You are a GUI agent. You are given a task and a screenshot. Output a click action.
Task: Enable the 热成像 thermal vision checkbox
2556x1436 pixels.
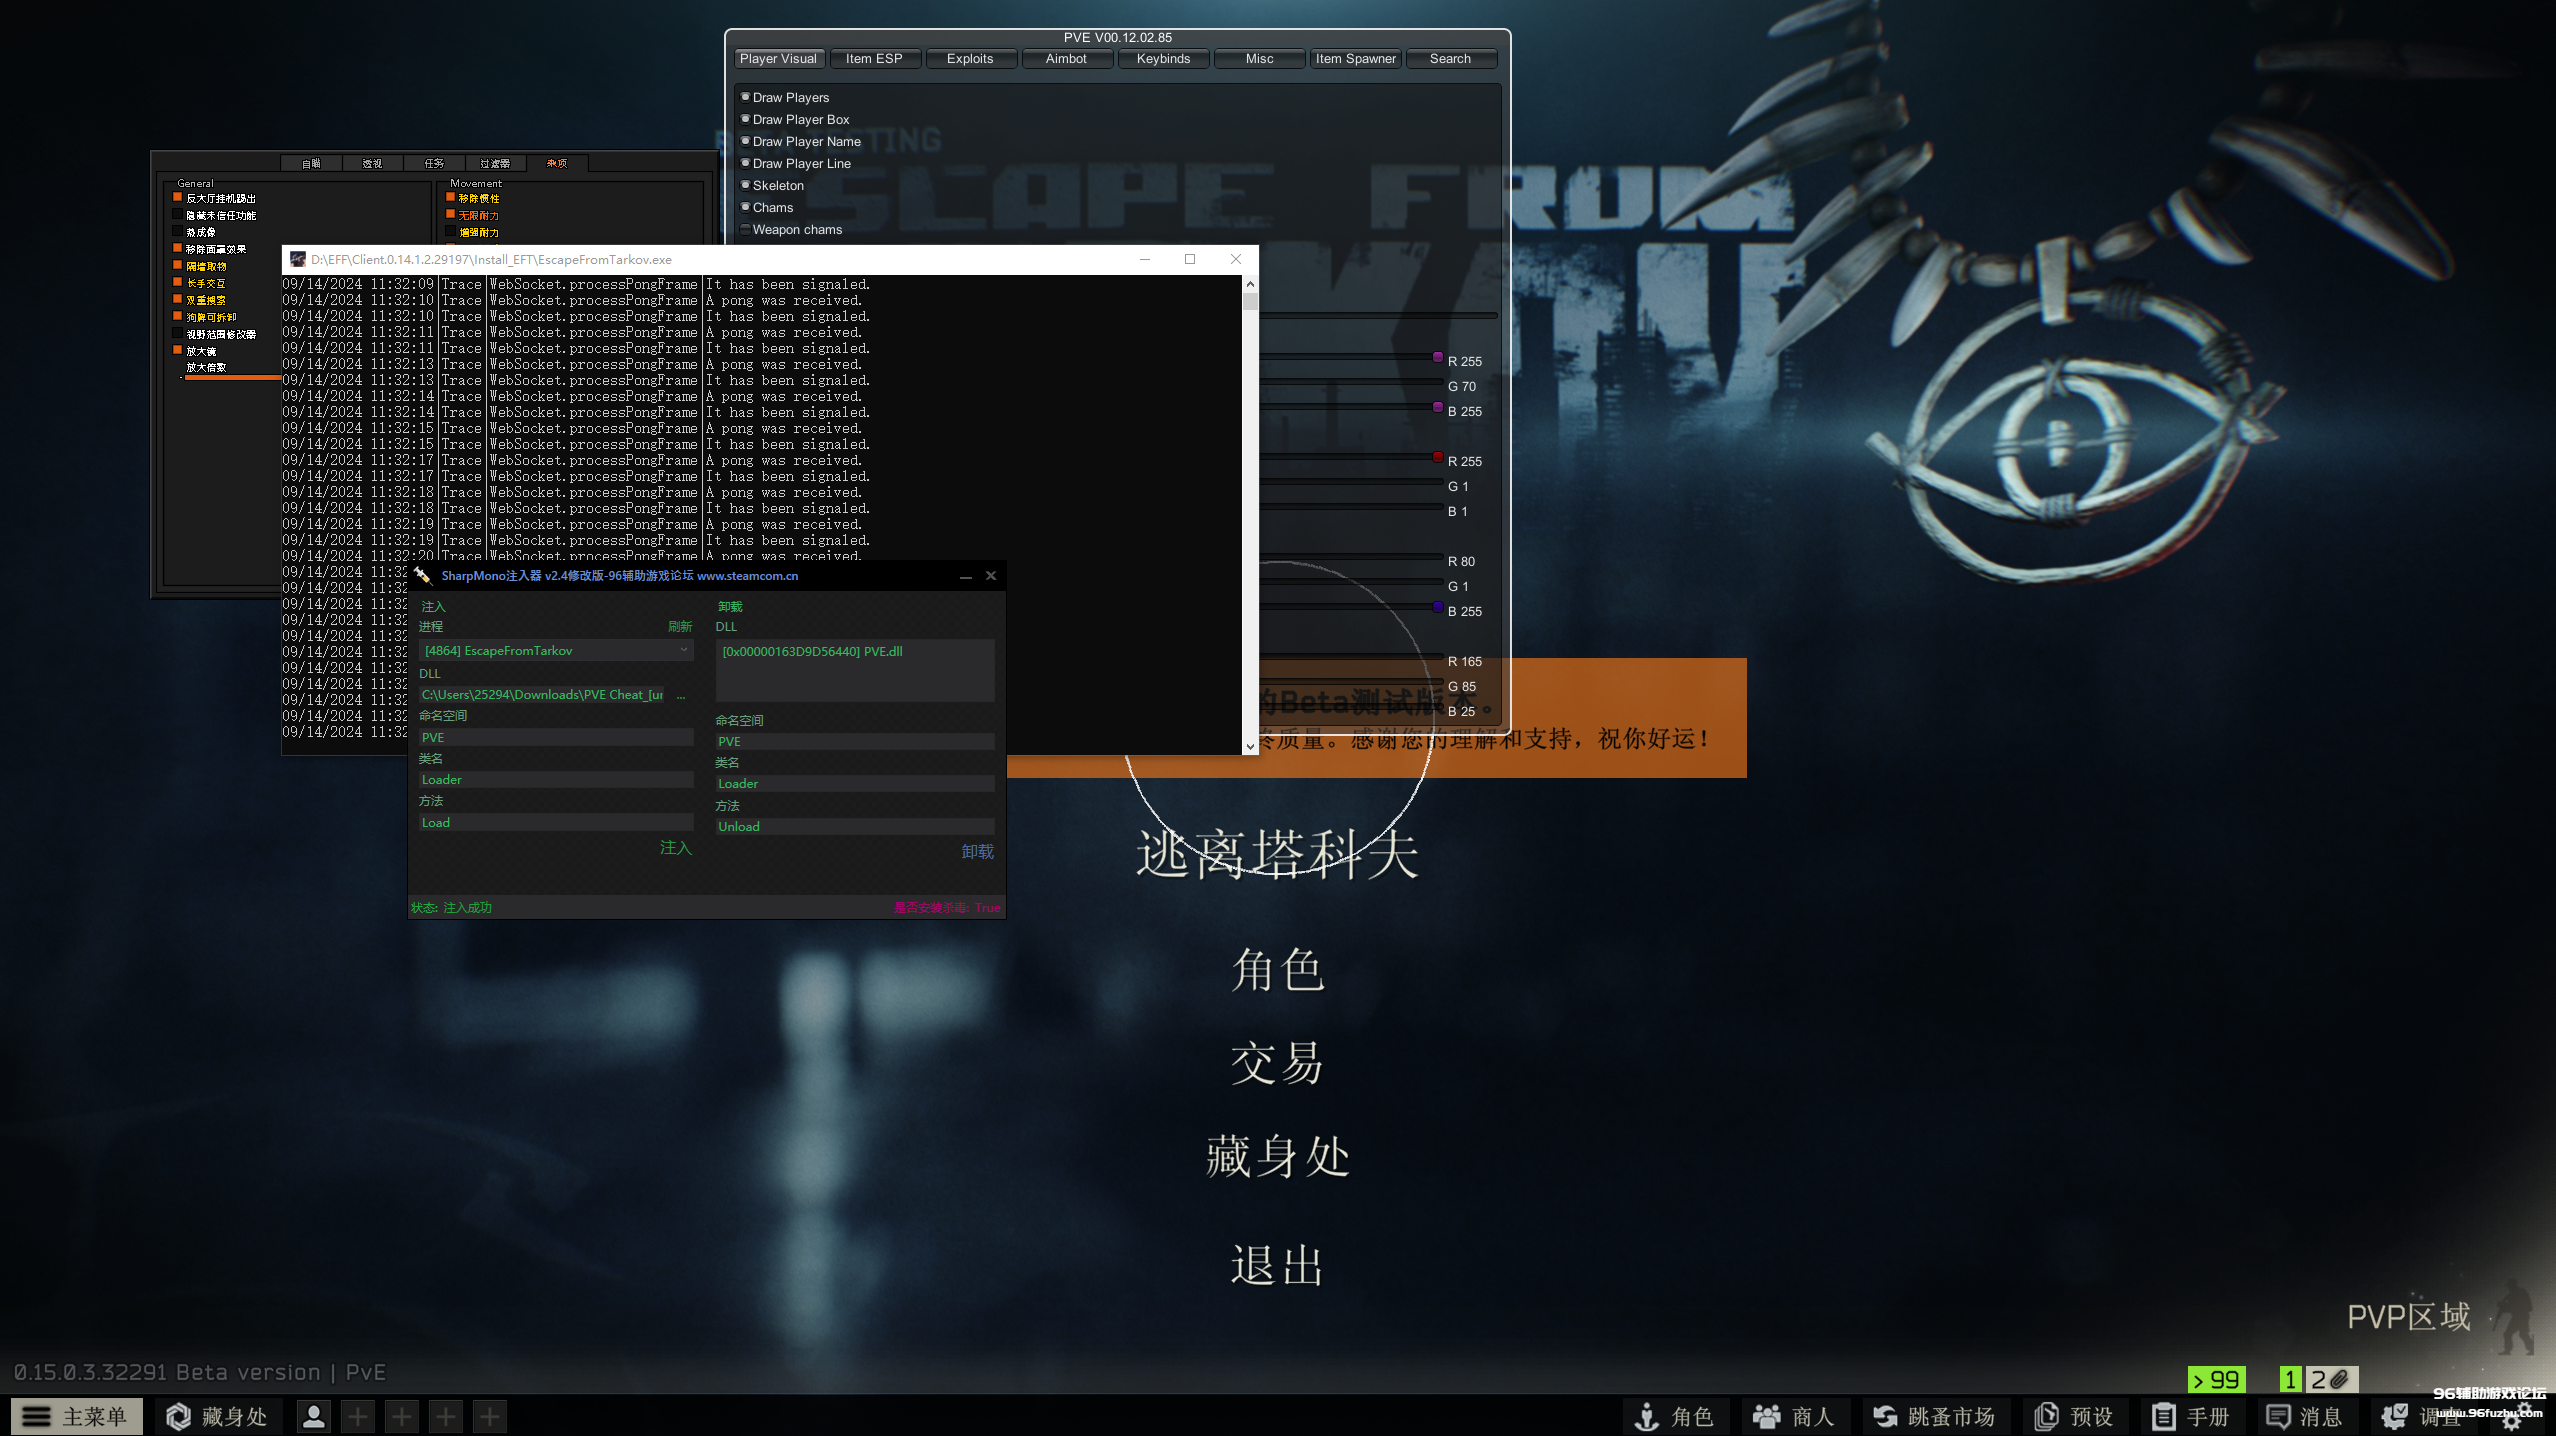[x=179, y=231]
